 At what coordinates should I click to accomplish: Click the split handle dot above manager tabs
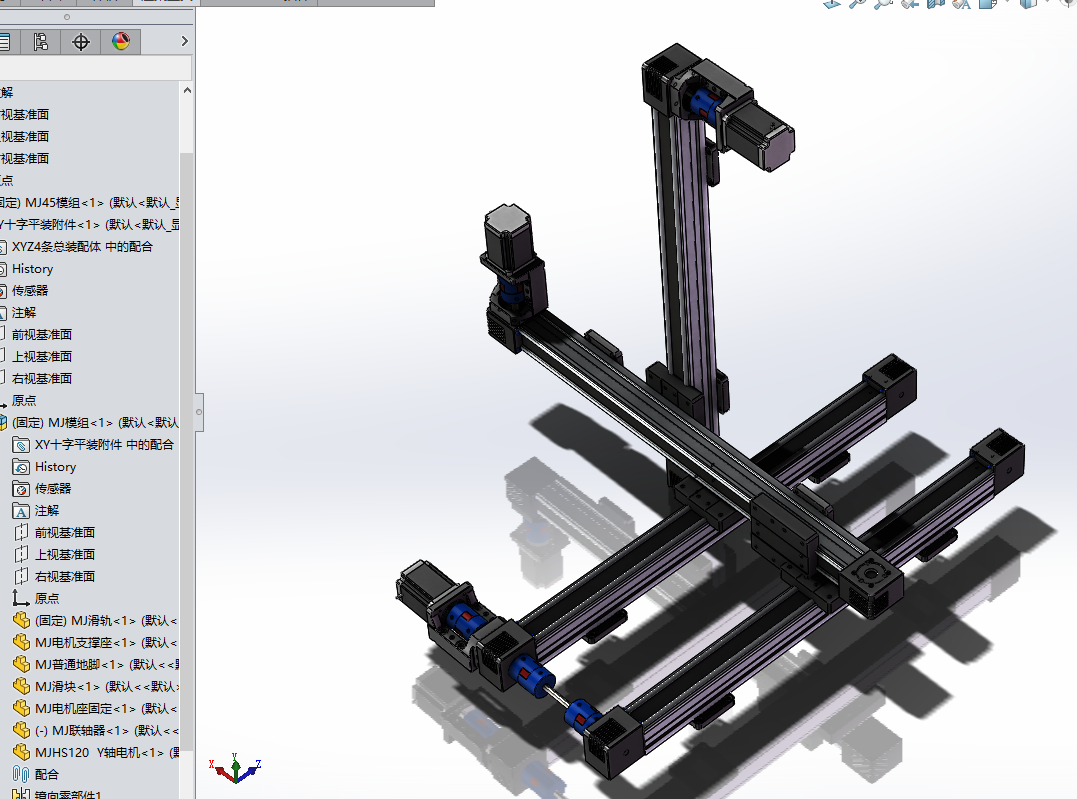67,17
